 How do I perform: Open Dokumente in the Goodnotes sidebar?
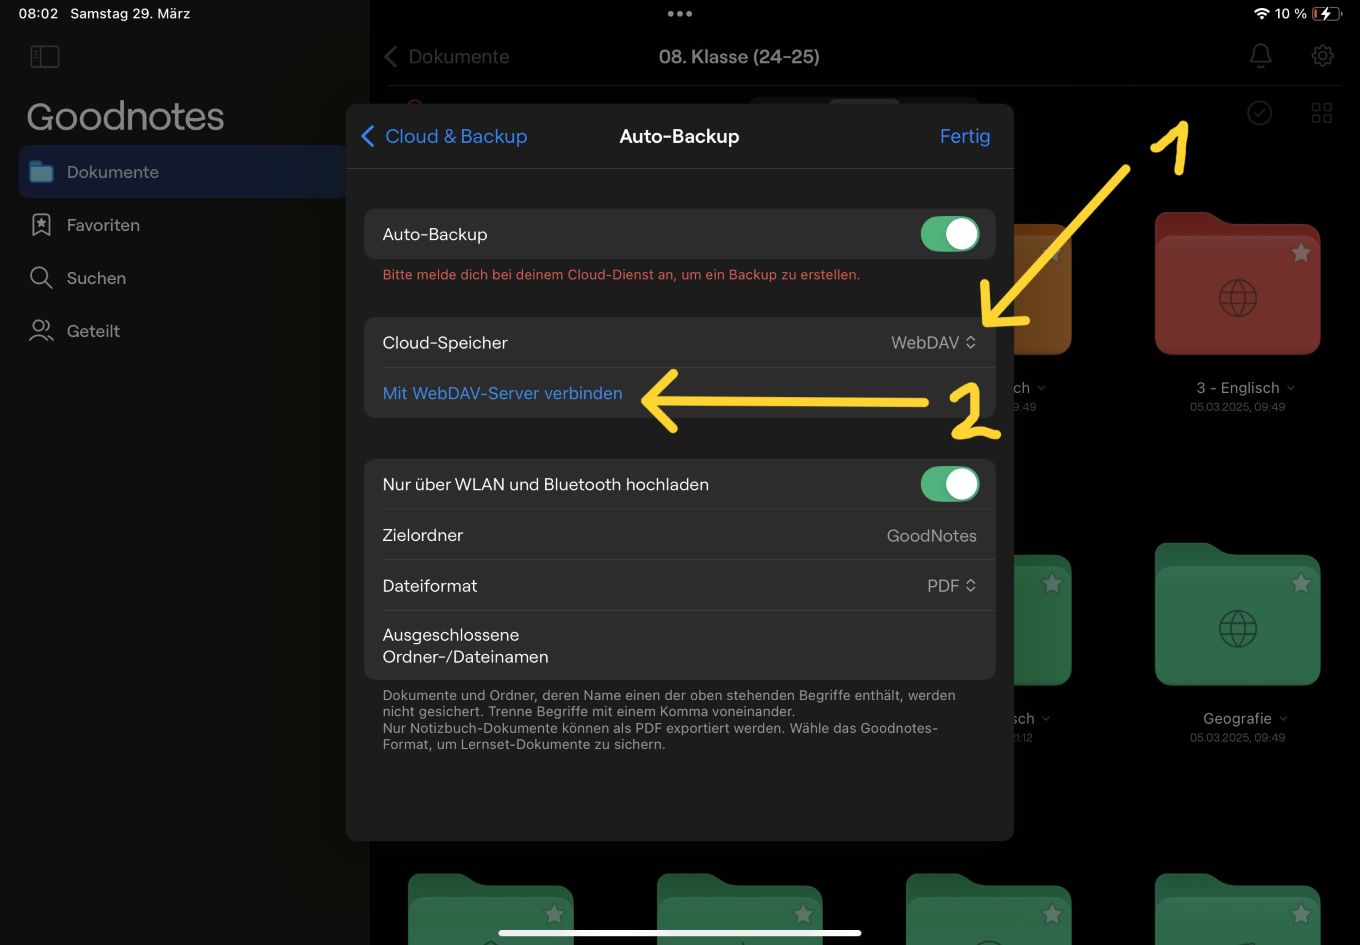[182, 172]
